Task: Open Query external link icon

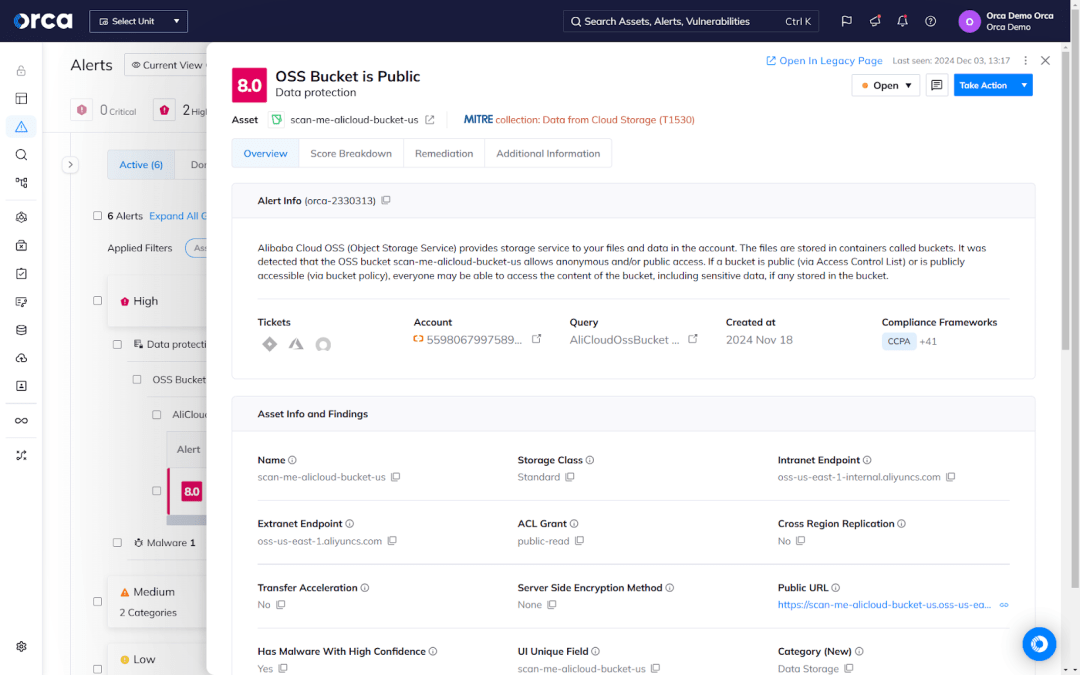Action: click(x=693, y=339)
